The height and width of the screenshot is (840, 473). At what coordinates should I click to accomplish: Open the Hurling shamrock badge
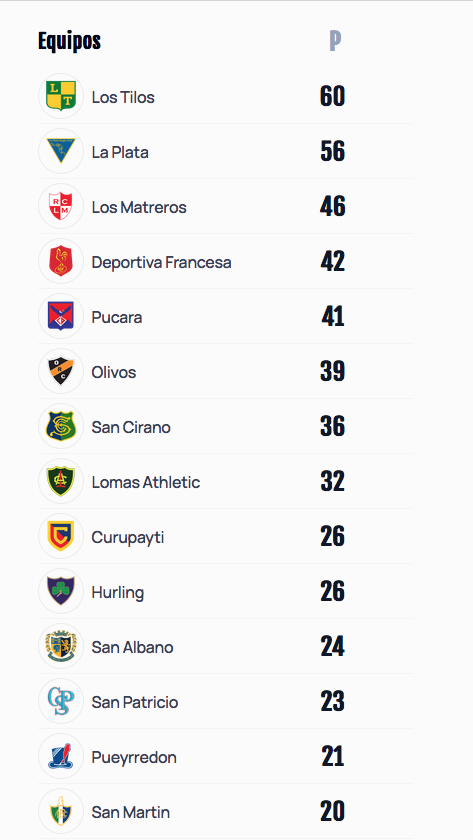coord(61,591)
